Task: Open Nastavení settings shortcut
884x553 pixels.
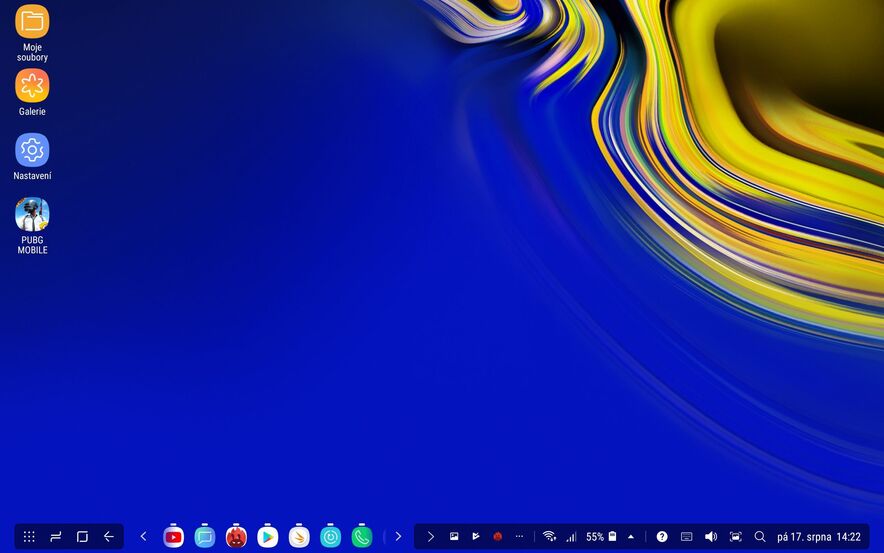Action: click(32, 151)
